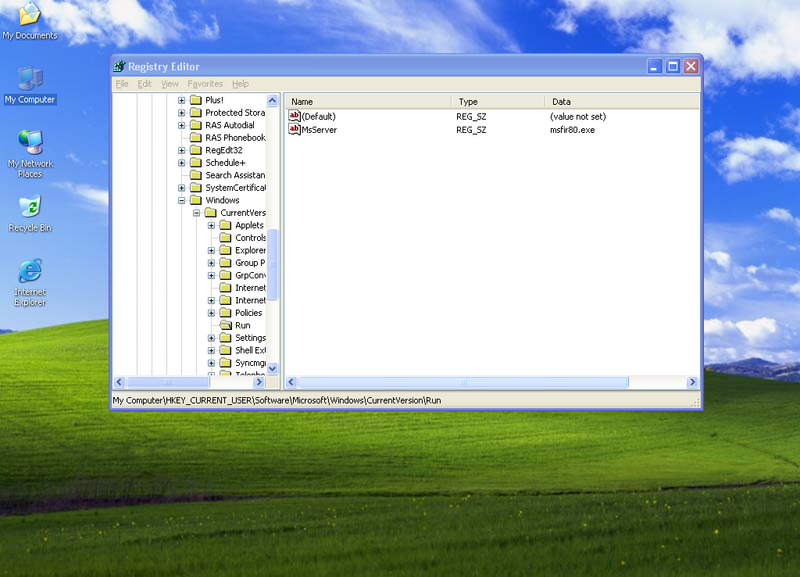Click the tree pane's scroll down arrow
This screenshot has width=800, height=577.
pyautogui.click(x=272, y=368)
